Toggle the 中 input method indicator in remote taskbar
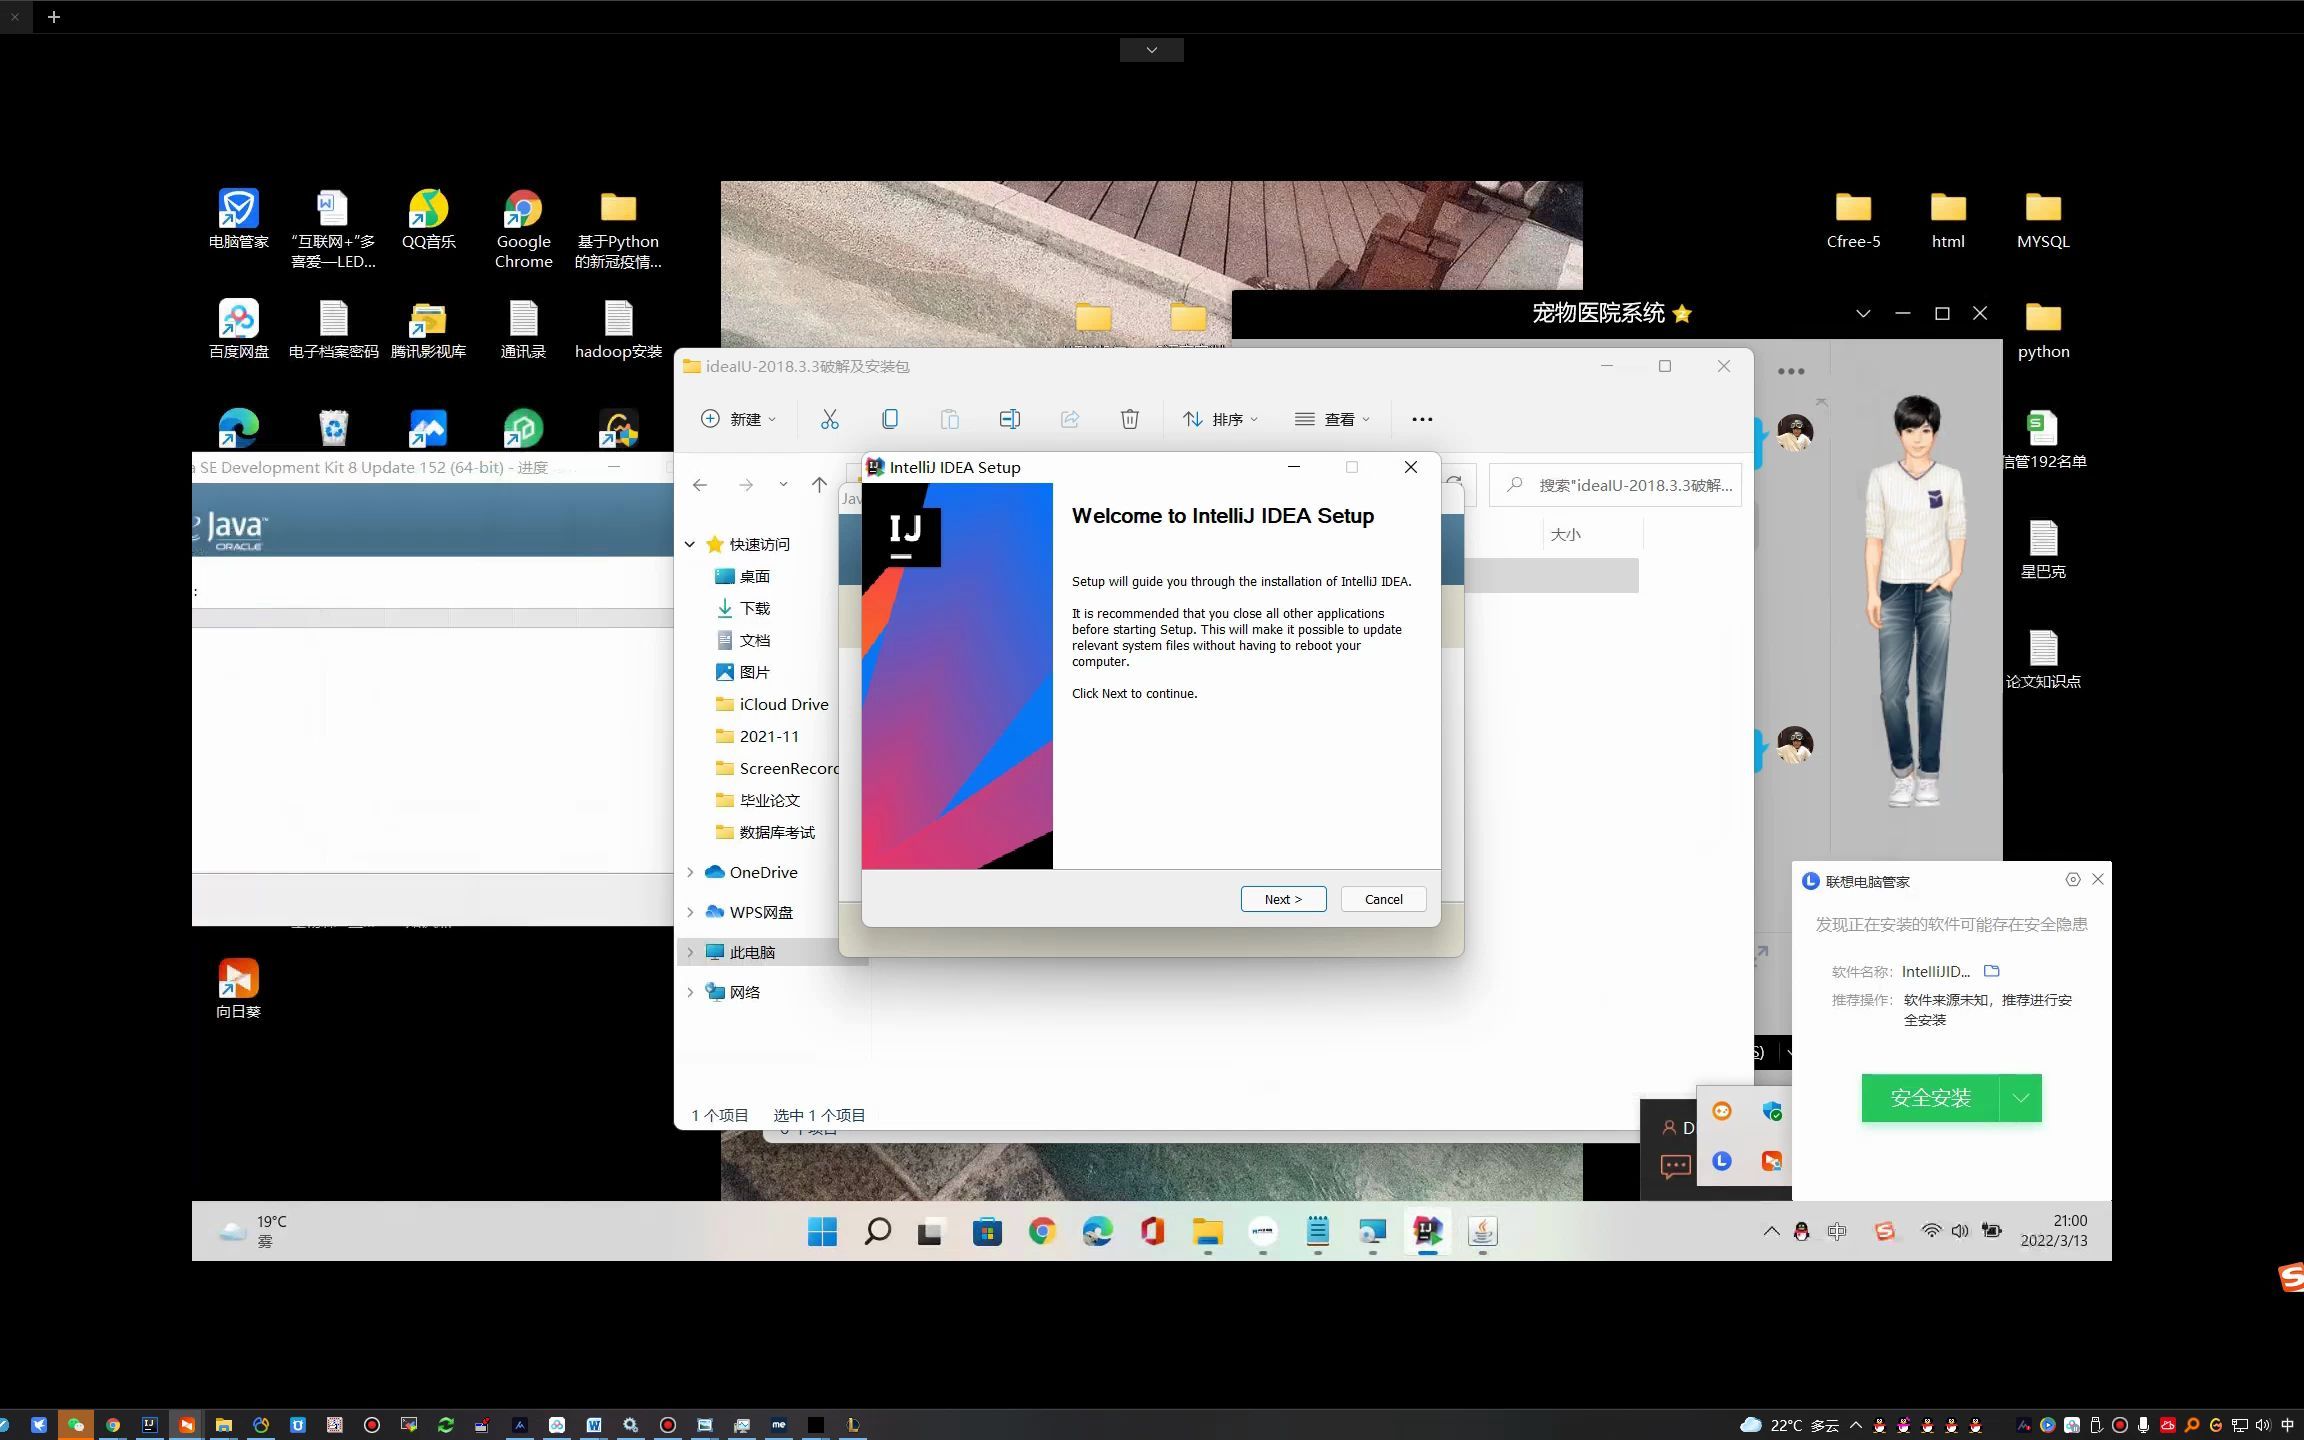2304x1440 pixels. [1837, 1231]
